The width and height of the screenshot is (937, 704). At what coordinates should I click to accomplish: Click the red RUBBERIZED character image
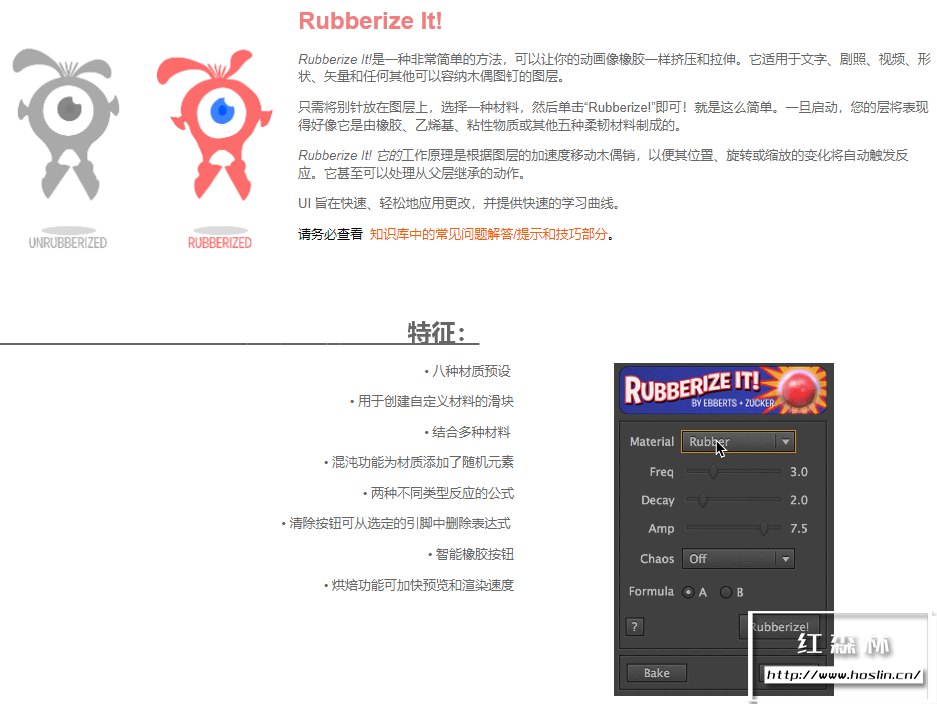pos(214,124)
